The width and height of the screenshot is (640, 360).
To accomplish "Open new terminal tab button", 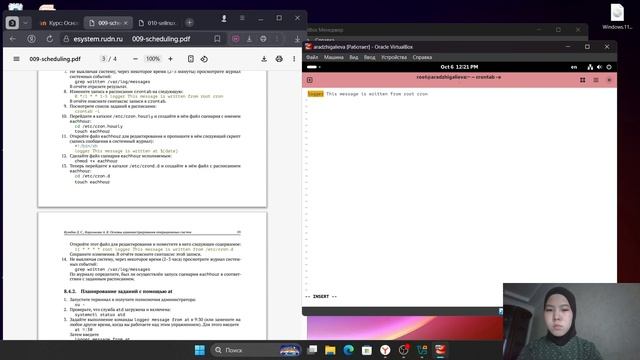I will coord(310,80).
